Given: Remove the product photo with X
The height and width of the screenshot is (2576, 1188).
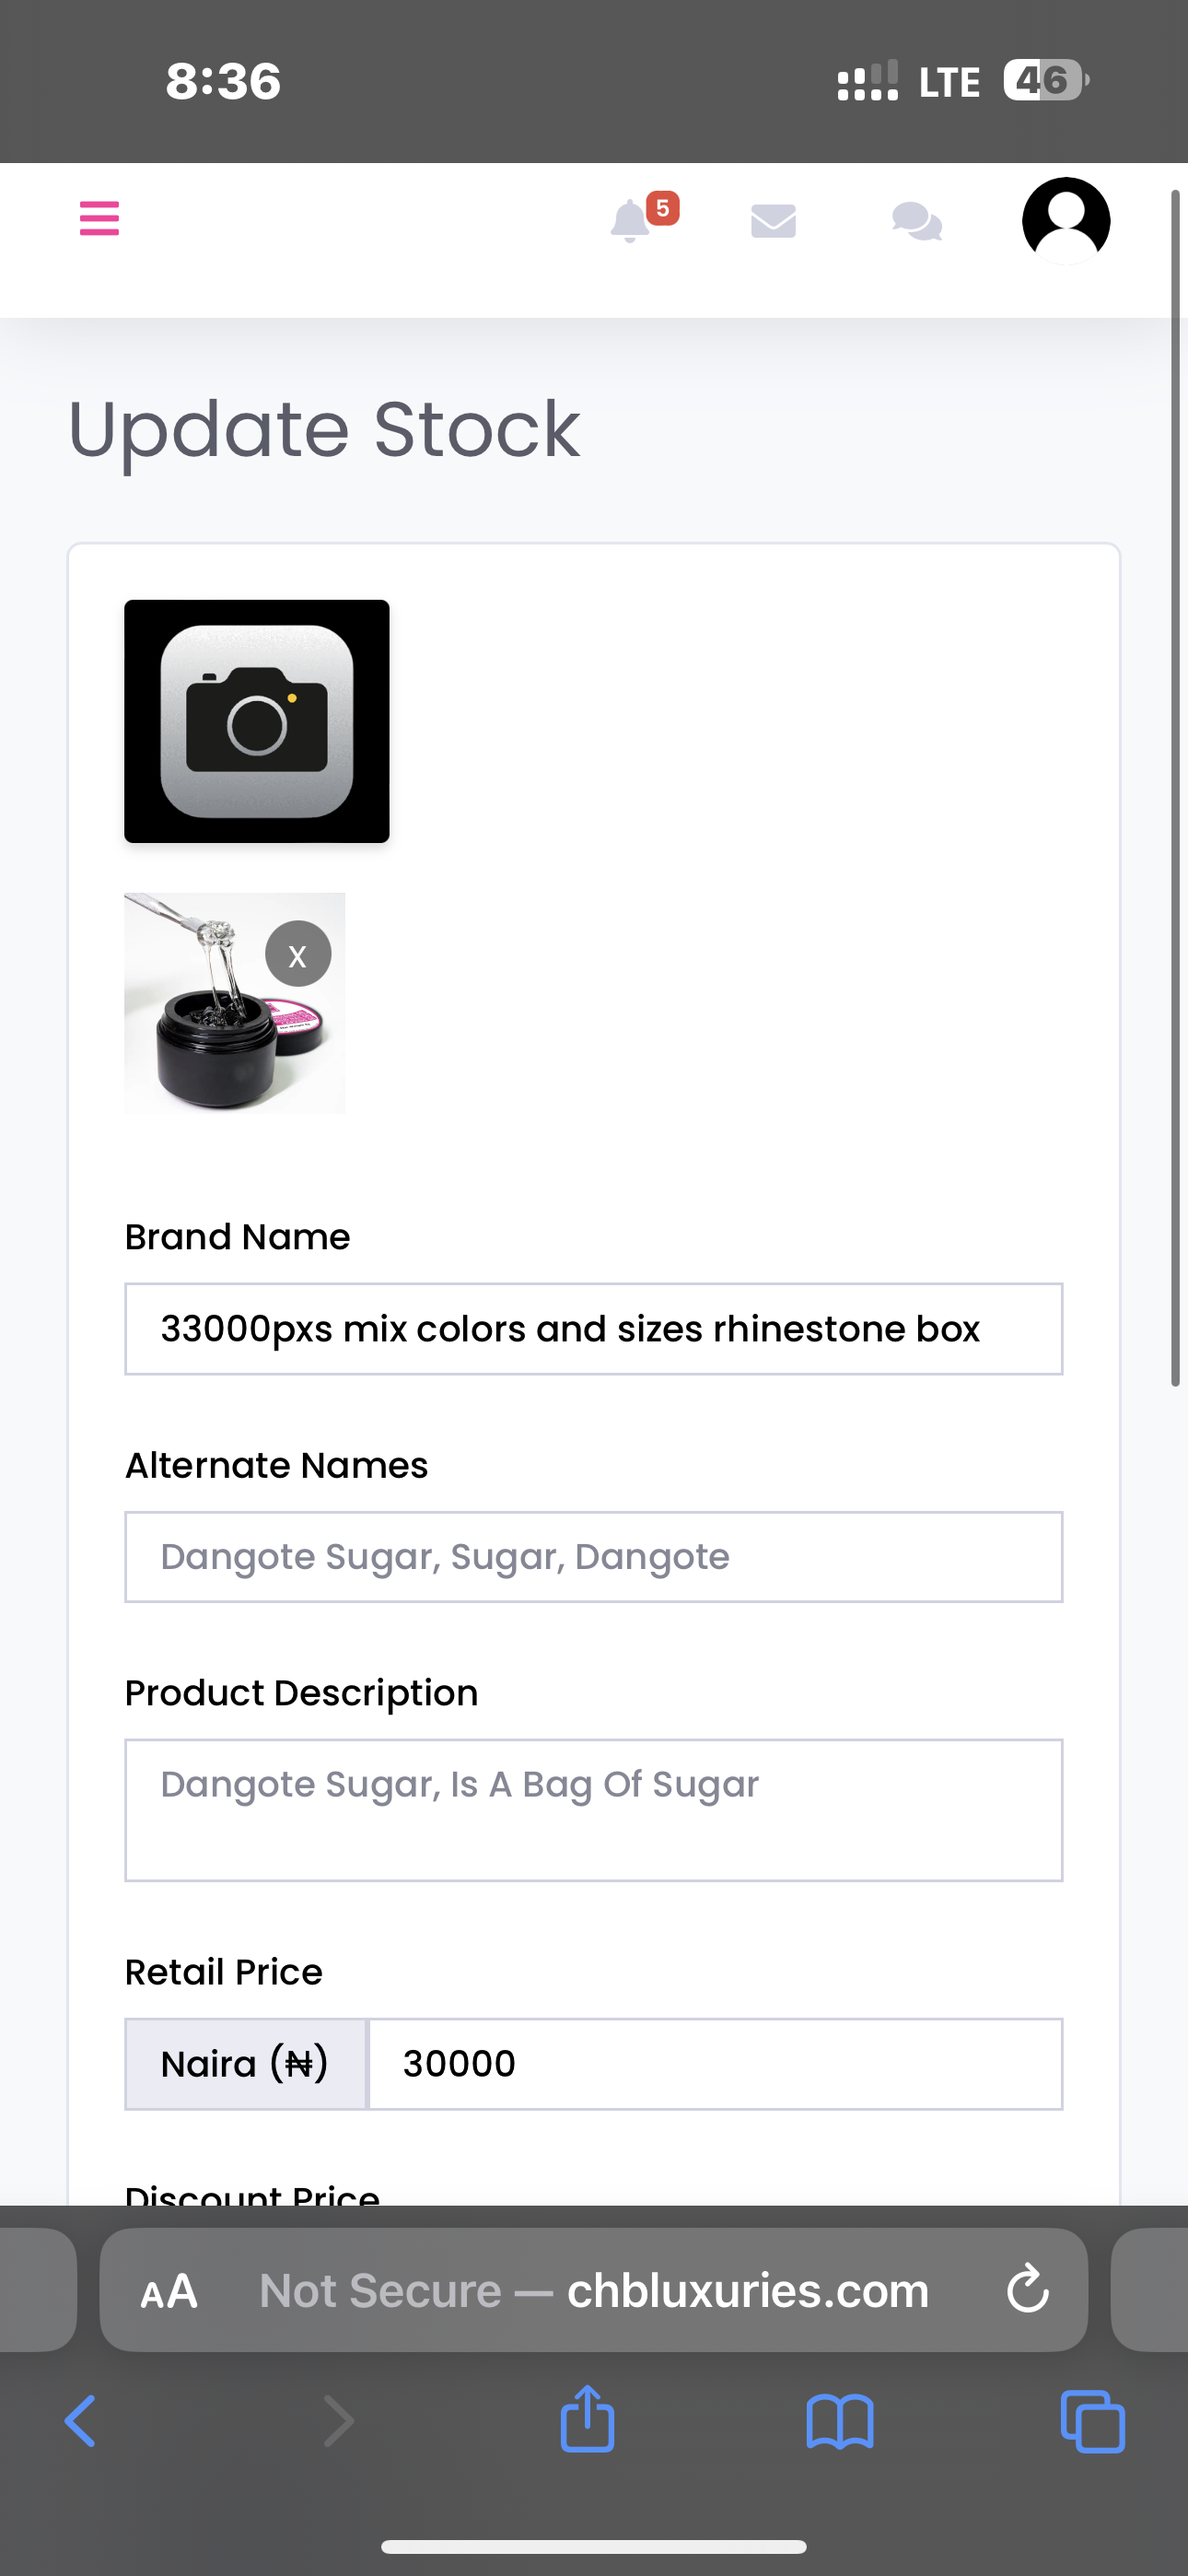Looking at the screenshot, I should [298, 955].
